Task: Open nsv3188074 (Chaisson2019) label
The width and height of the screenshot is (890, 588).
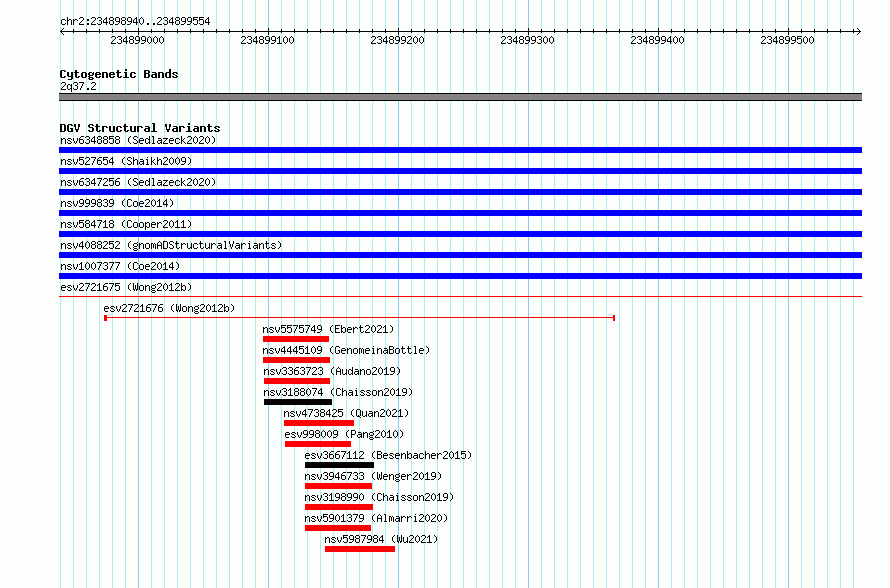Action: 338,392
